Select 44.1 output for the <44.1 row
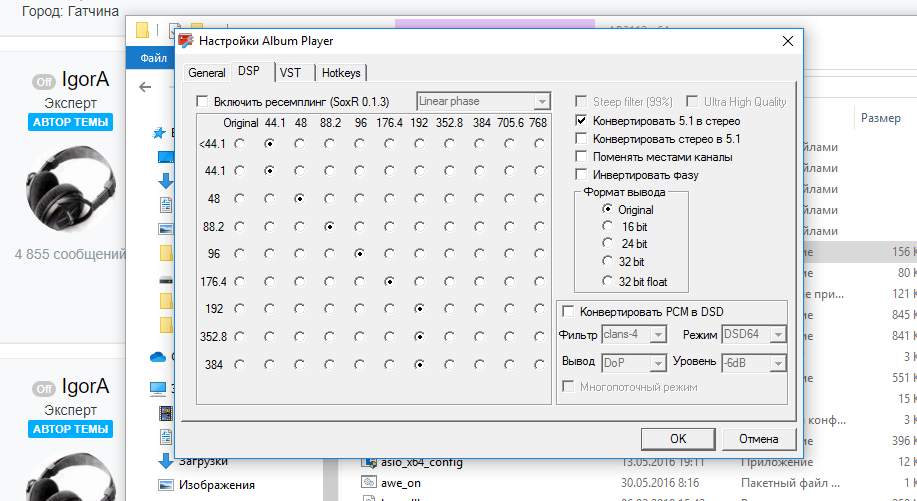 (x=269, y=143)
